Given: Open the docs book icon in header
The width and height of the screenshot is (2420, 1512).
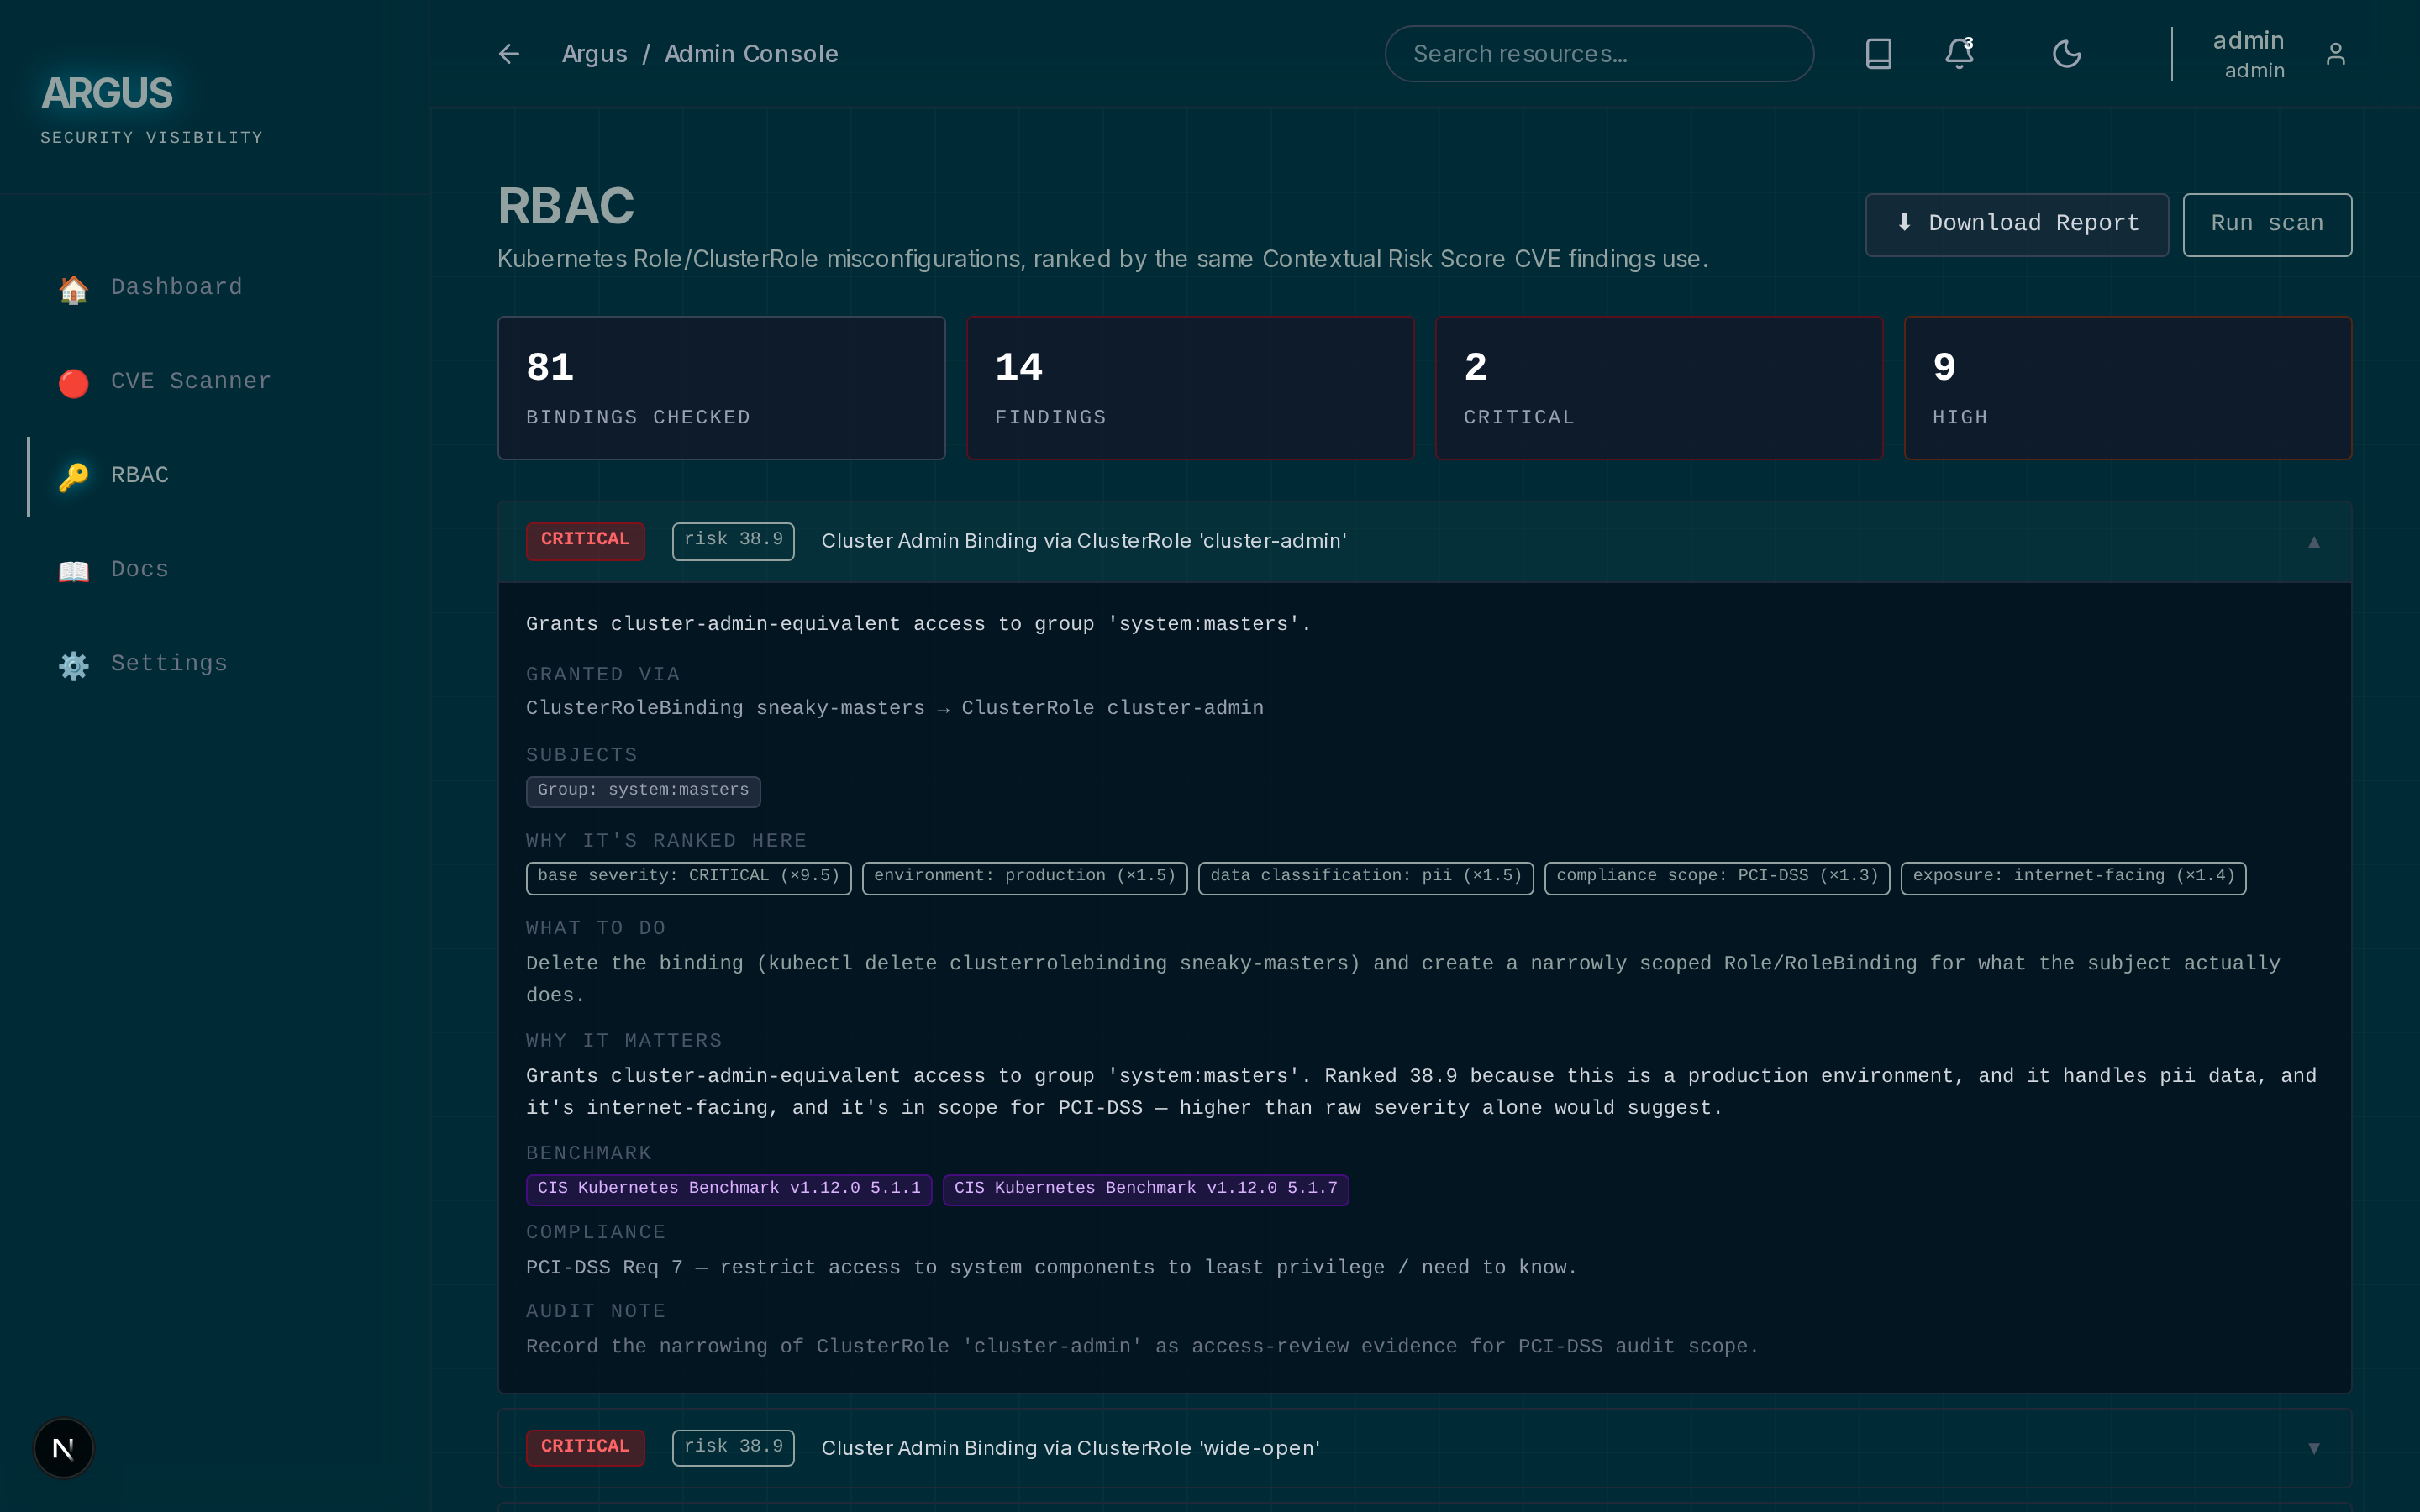Looking at the screenshot, I should (1878, 54).
